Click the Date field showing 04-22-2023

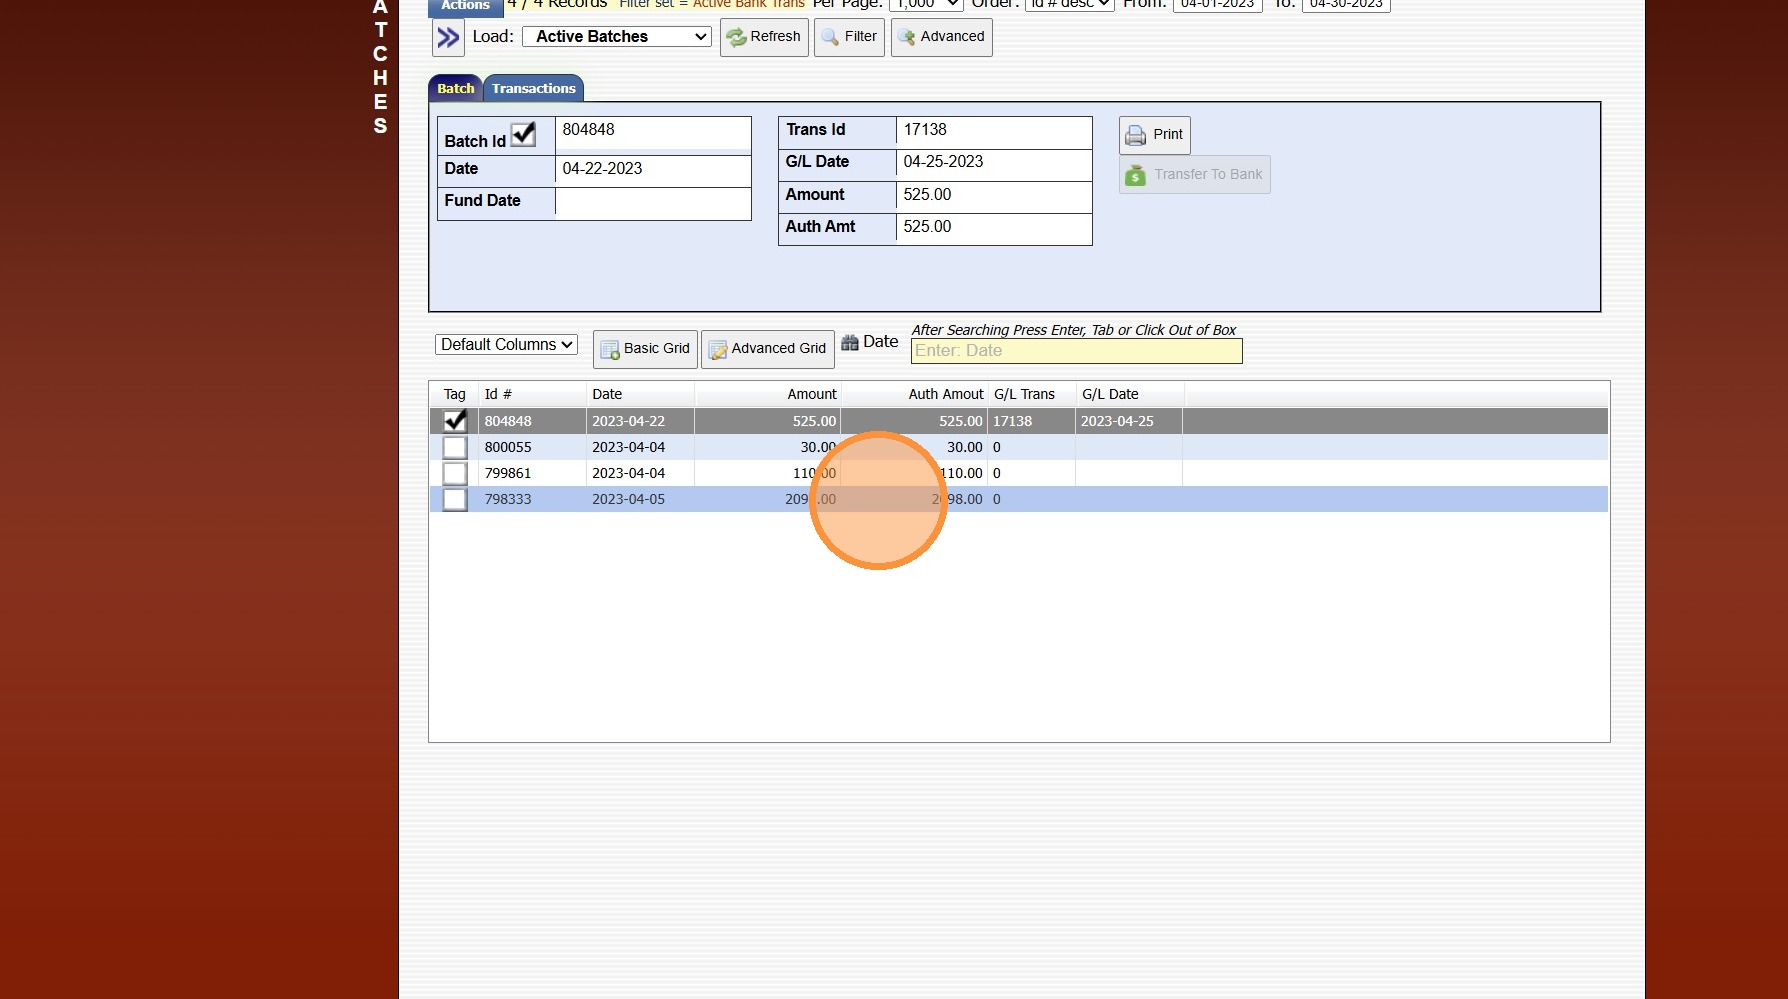[x=653, y=170]
